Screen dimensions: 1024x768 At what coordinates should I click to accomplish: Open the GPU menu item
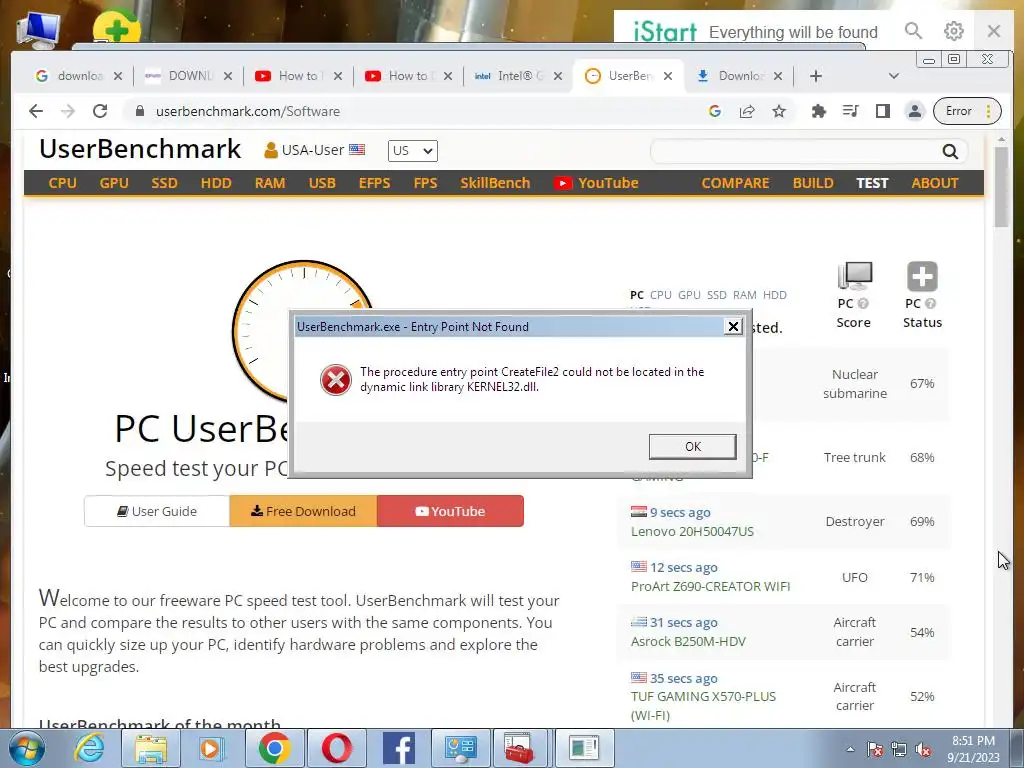[114, 183]
